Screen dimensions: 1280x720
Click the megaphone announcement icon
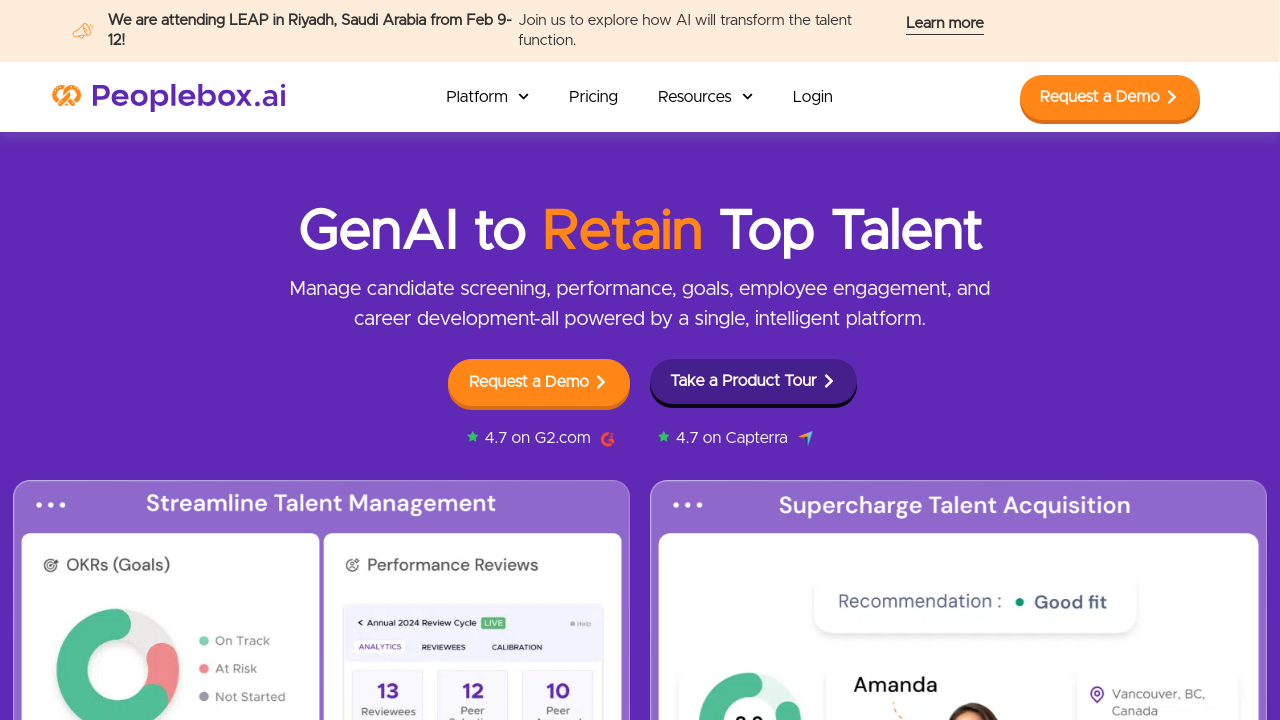[83, 31]
